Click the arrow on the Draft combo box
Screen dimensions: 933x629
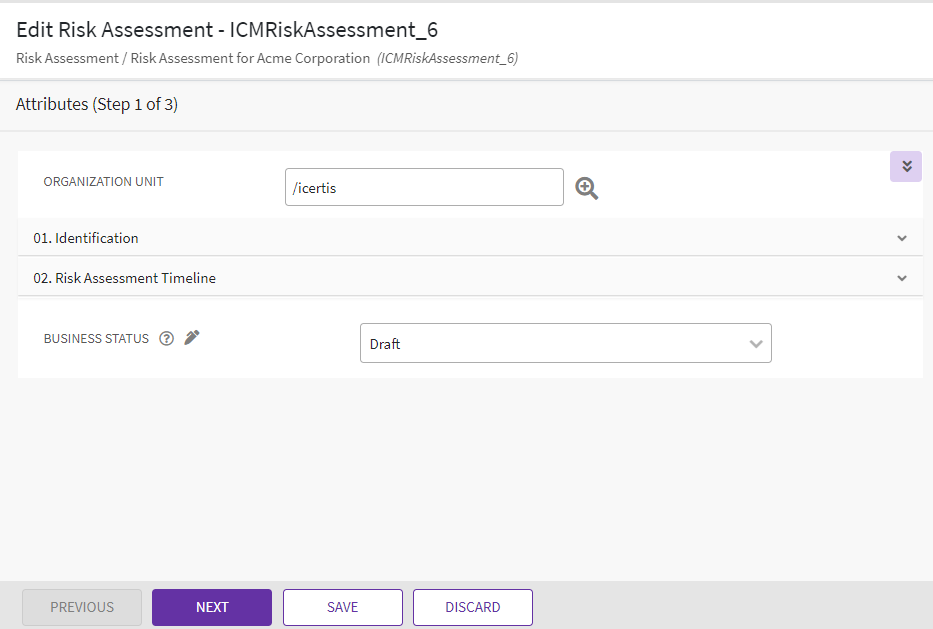click(x=756, y=344)
